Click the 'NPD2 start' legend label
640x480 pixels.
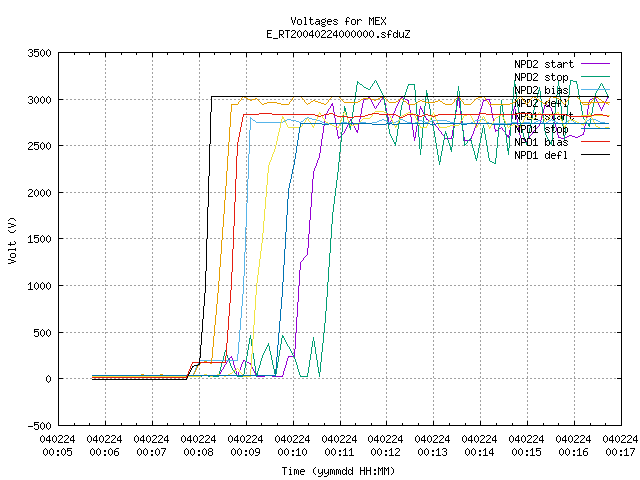[544, 64]
